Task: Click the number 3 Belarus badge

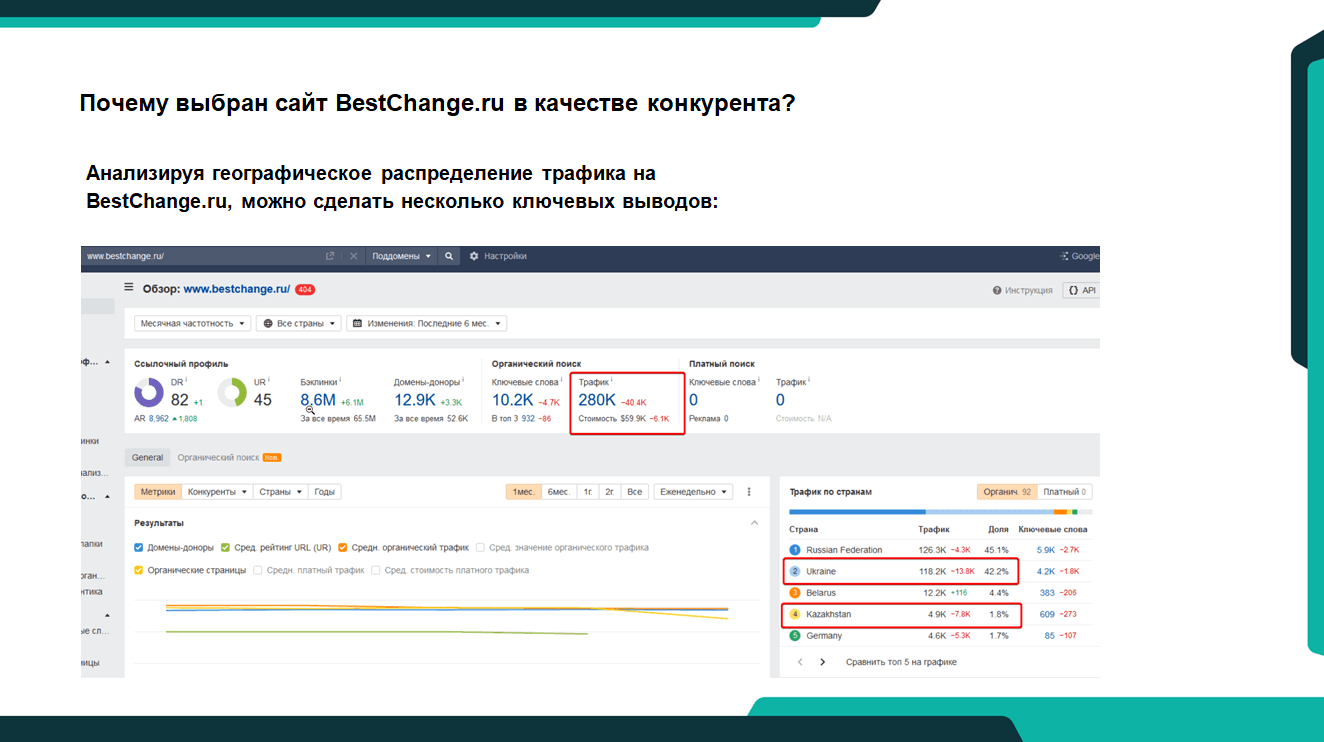Action: tap(795, 593)
